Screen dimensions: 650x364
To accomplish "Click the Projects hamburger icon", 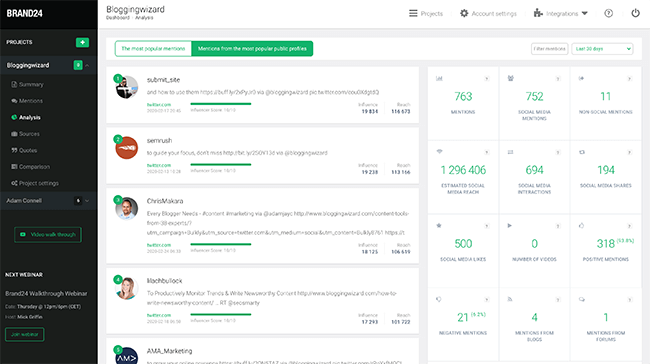I will pos(413,13).
